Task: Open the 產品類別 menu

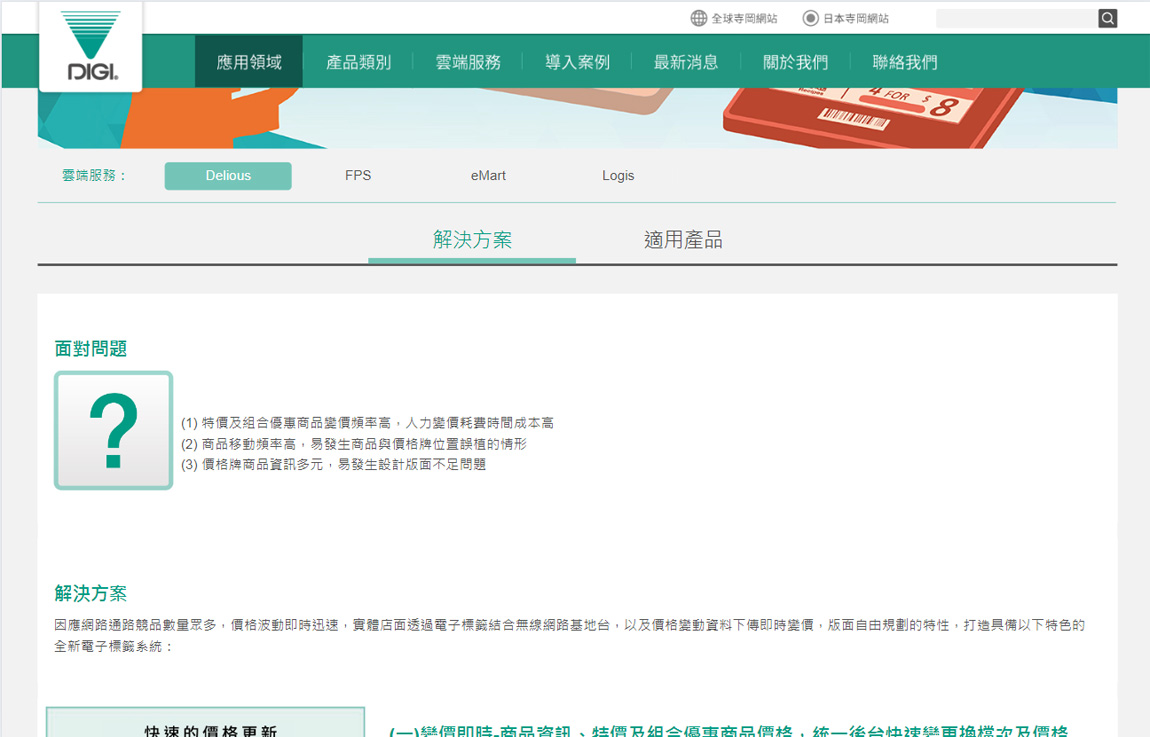Action: click(358, 62)
